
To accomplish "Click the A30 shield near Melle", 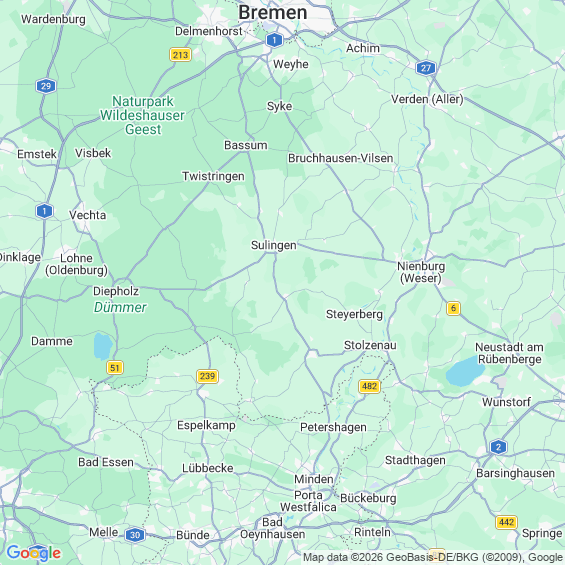I will click(135, 535).
